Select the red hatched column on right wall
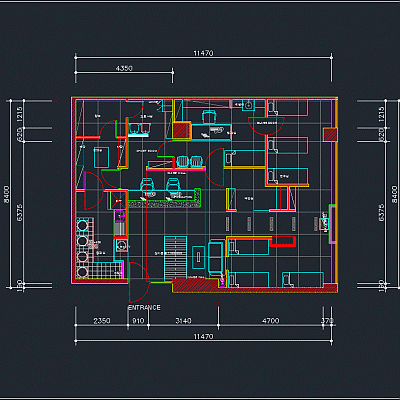Image resolution: width=400 pixels, height=400 pixels. coord(330,135)
